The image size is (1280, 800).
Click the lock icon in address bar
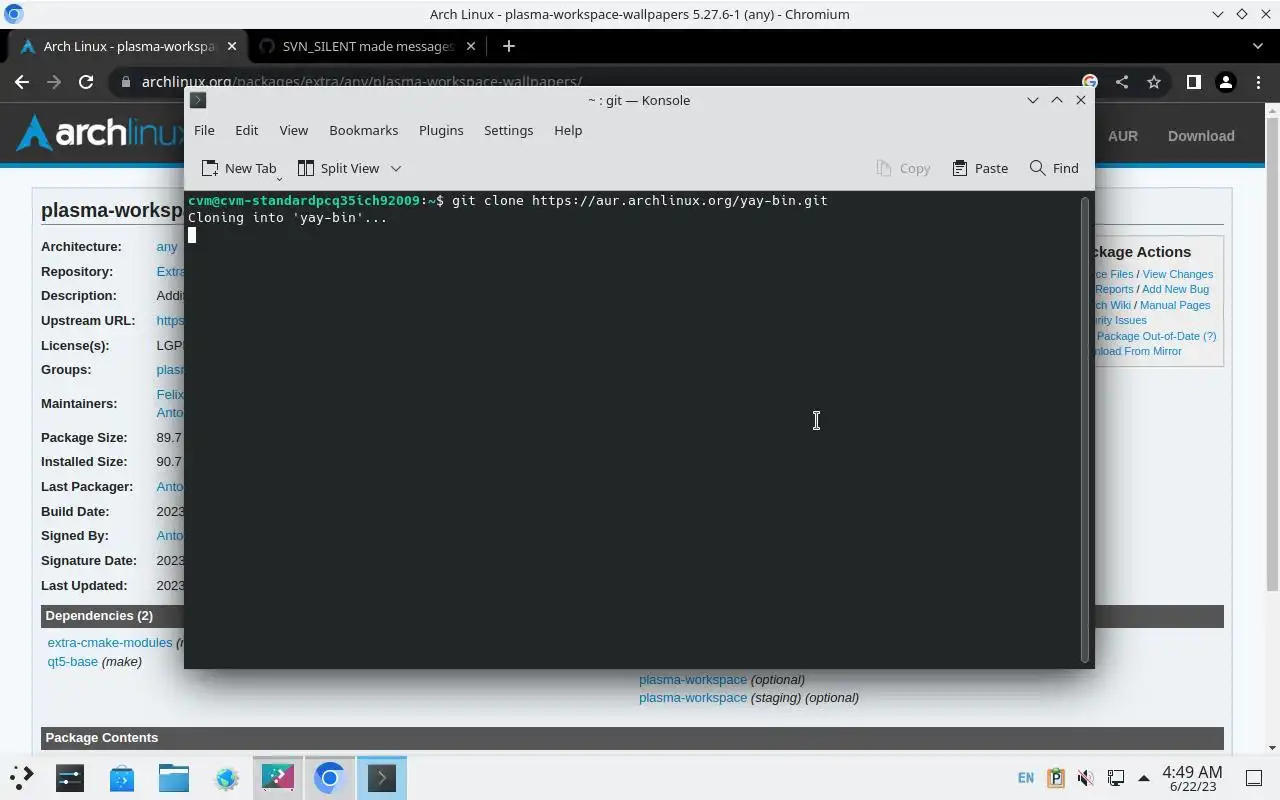125,82
